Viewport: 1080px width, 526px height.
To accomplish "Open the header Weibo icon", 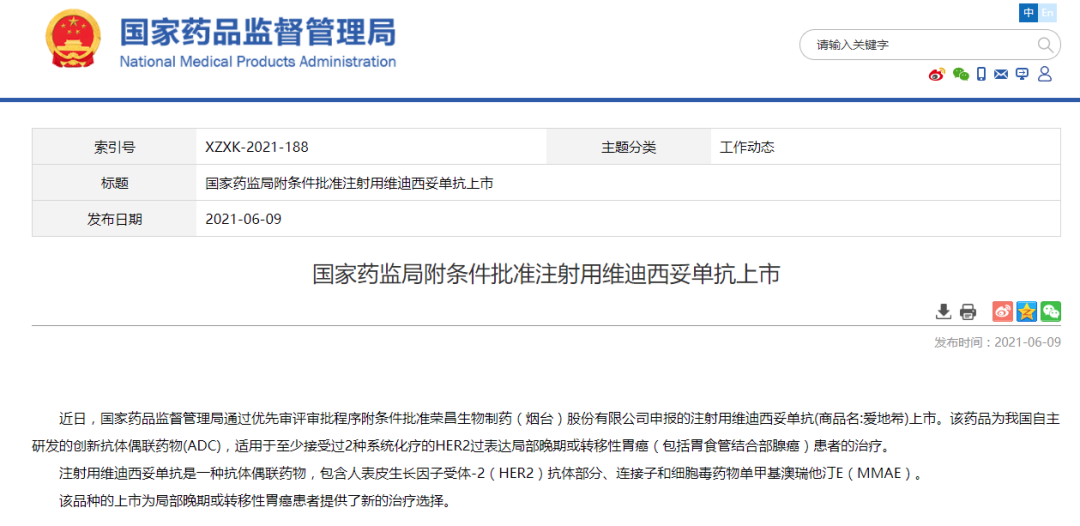I will 937,74.
